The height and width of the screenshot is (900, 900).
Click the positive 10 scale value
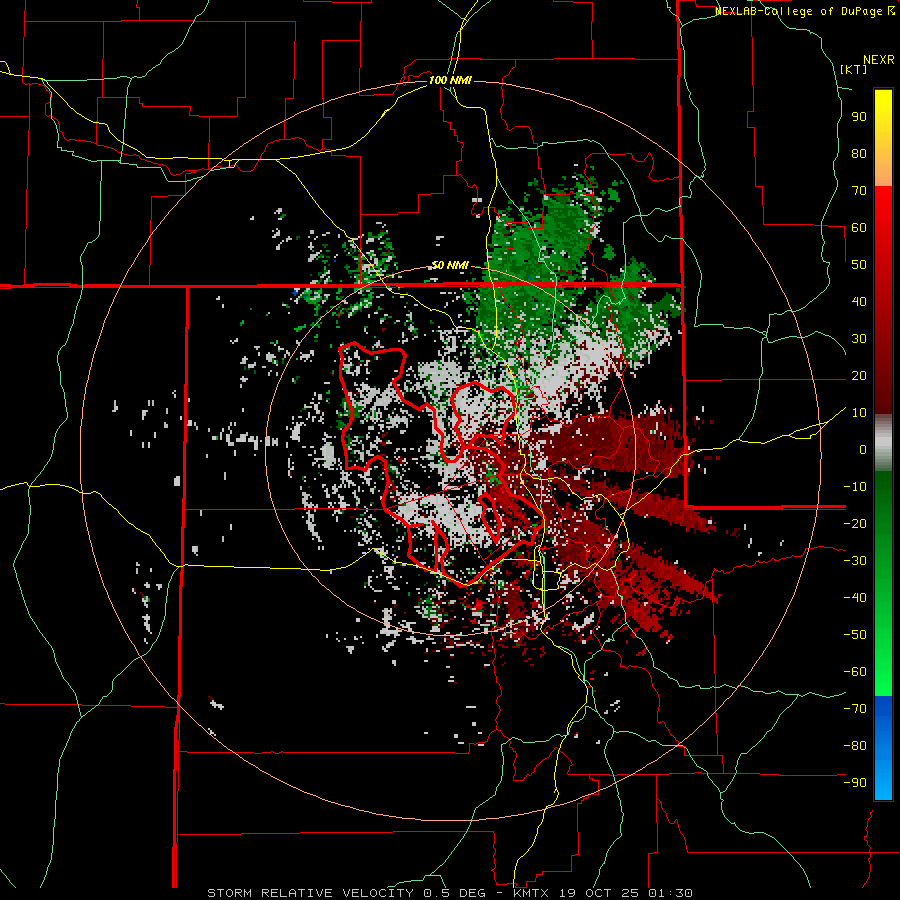click(859, 413)
